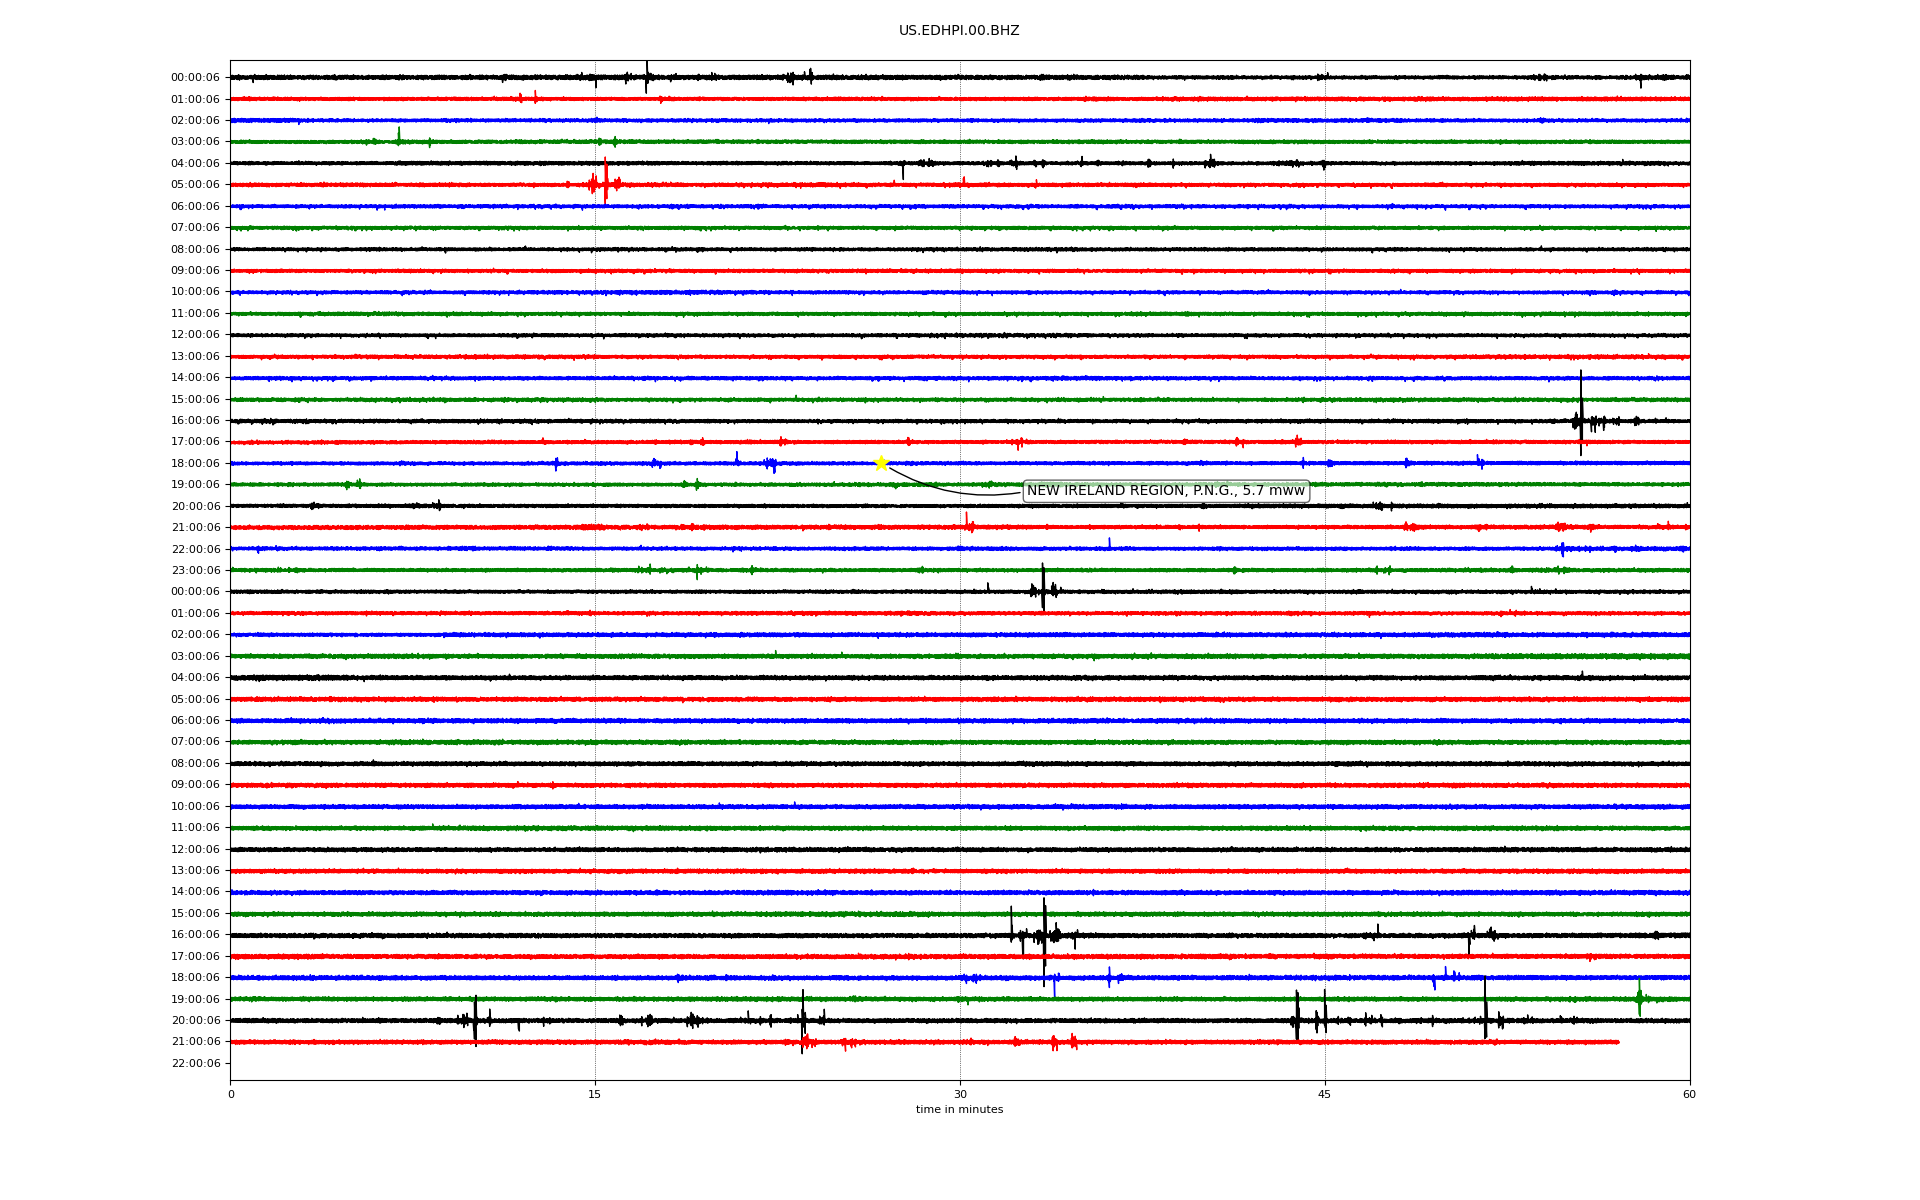Click the red burst on first 05:00:06 trace

(x=604, y=183)
